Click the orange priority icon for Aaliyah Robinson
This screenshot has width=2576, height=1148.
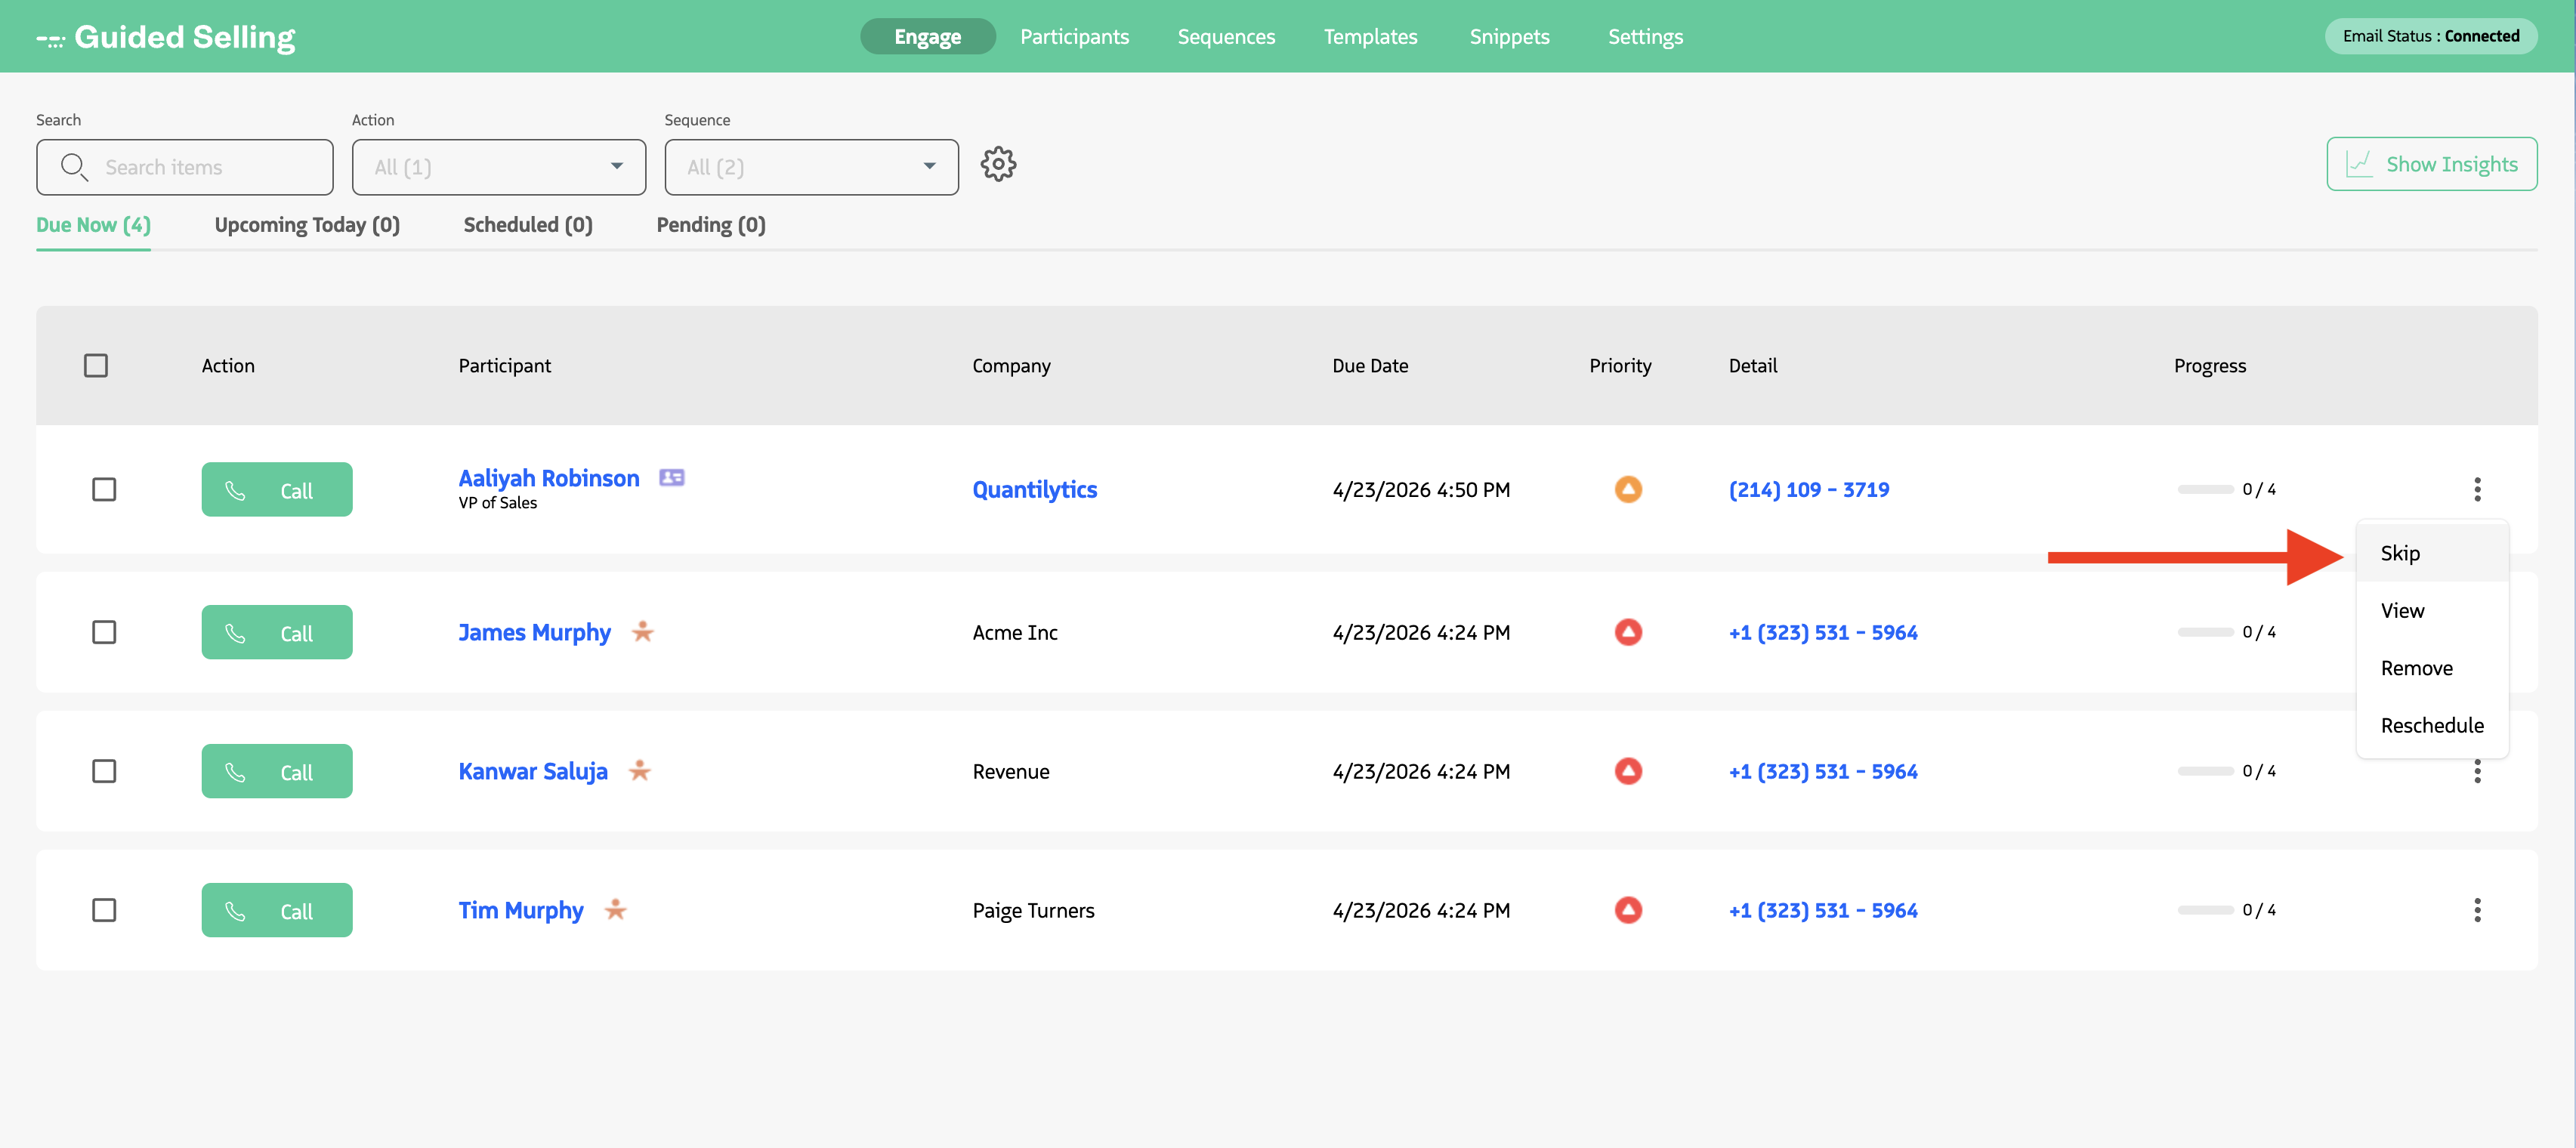coord(1627,490)
